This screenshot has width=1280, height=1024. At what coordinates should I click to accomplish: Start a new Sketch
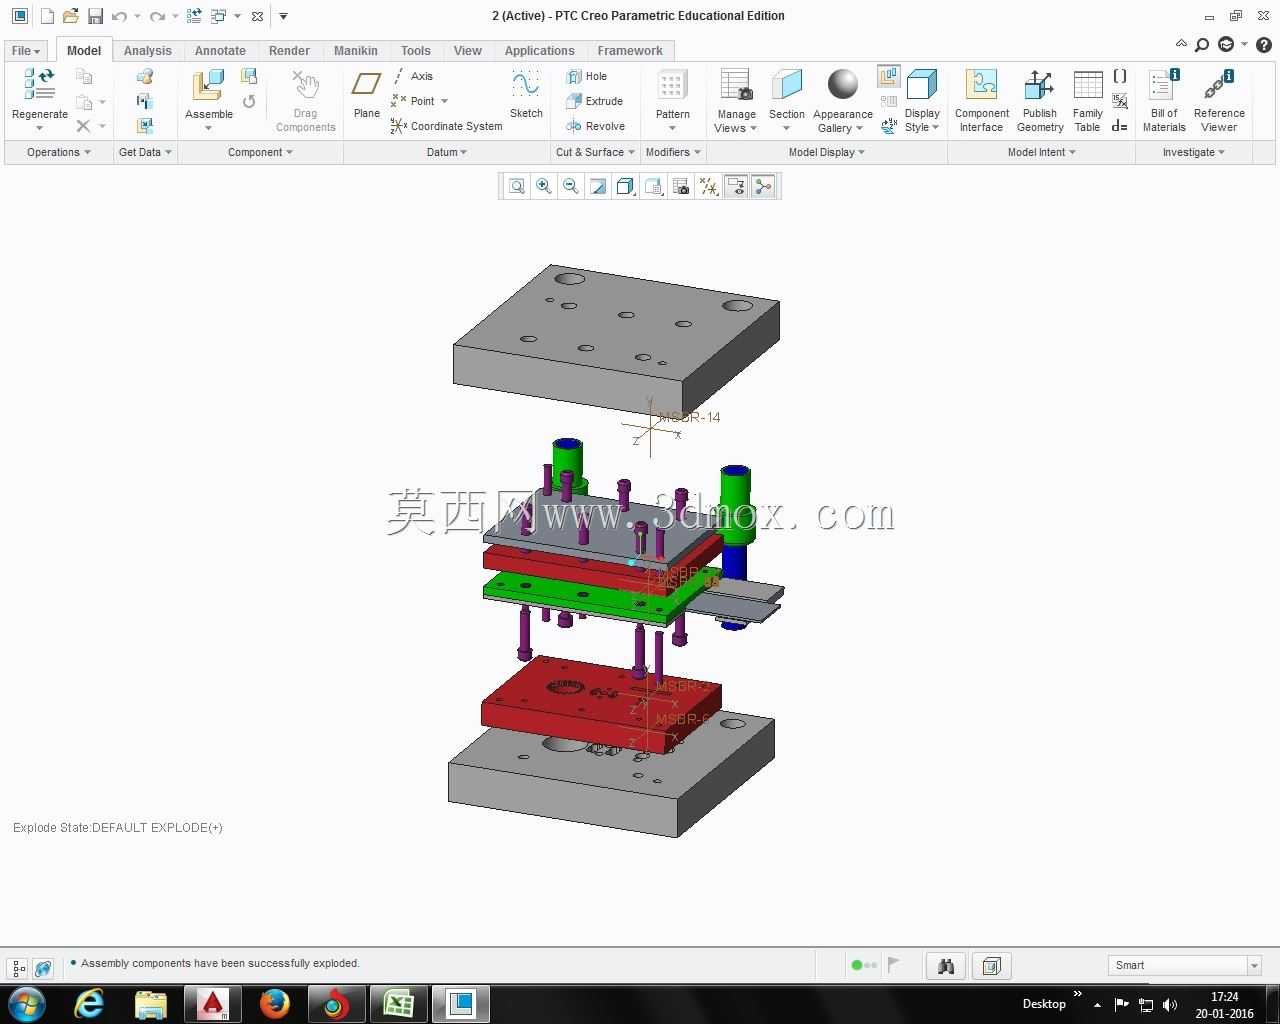coord(526,95)
